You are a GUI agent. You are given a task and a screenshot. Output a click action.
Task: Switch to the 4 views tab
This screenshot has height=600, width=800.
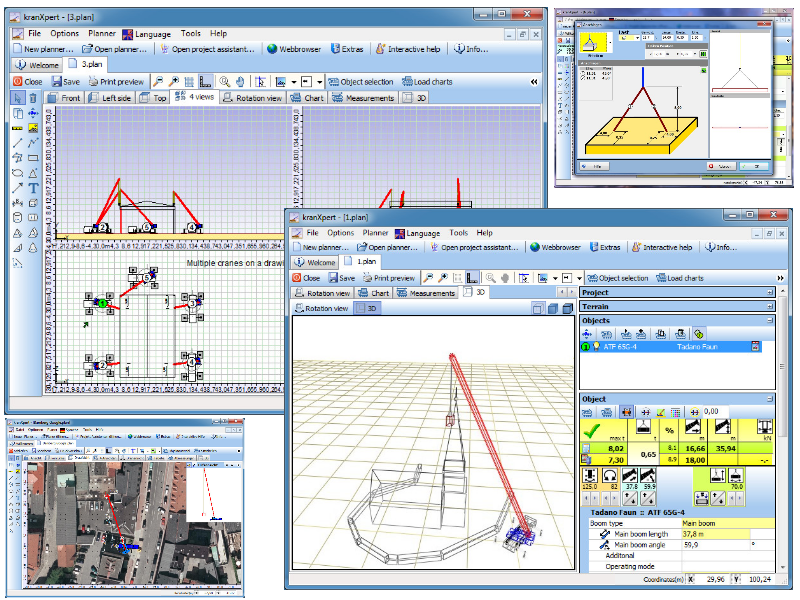pos(194,98)
